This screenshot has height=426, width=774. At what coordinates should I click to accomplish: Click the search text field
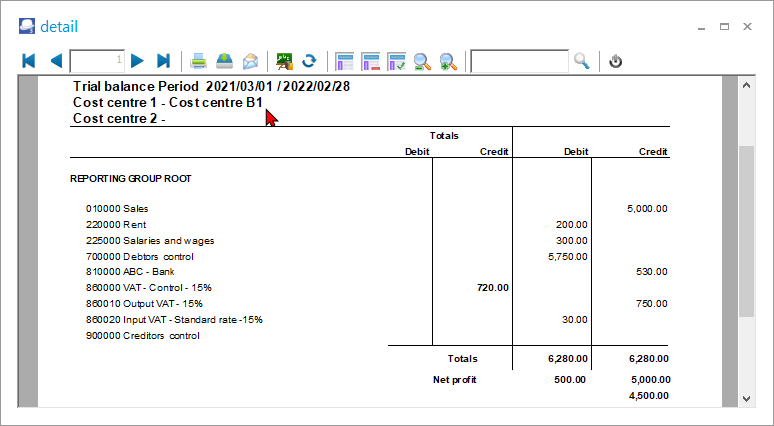(x=519, y=61)
